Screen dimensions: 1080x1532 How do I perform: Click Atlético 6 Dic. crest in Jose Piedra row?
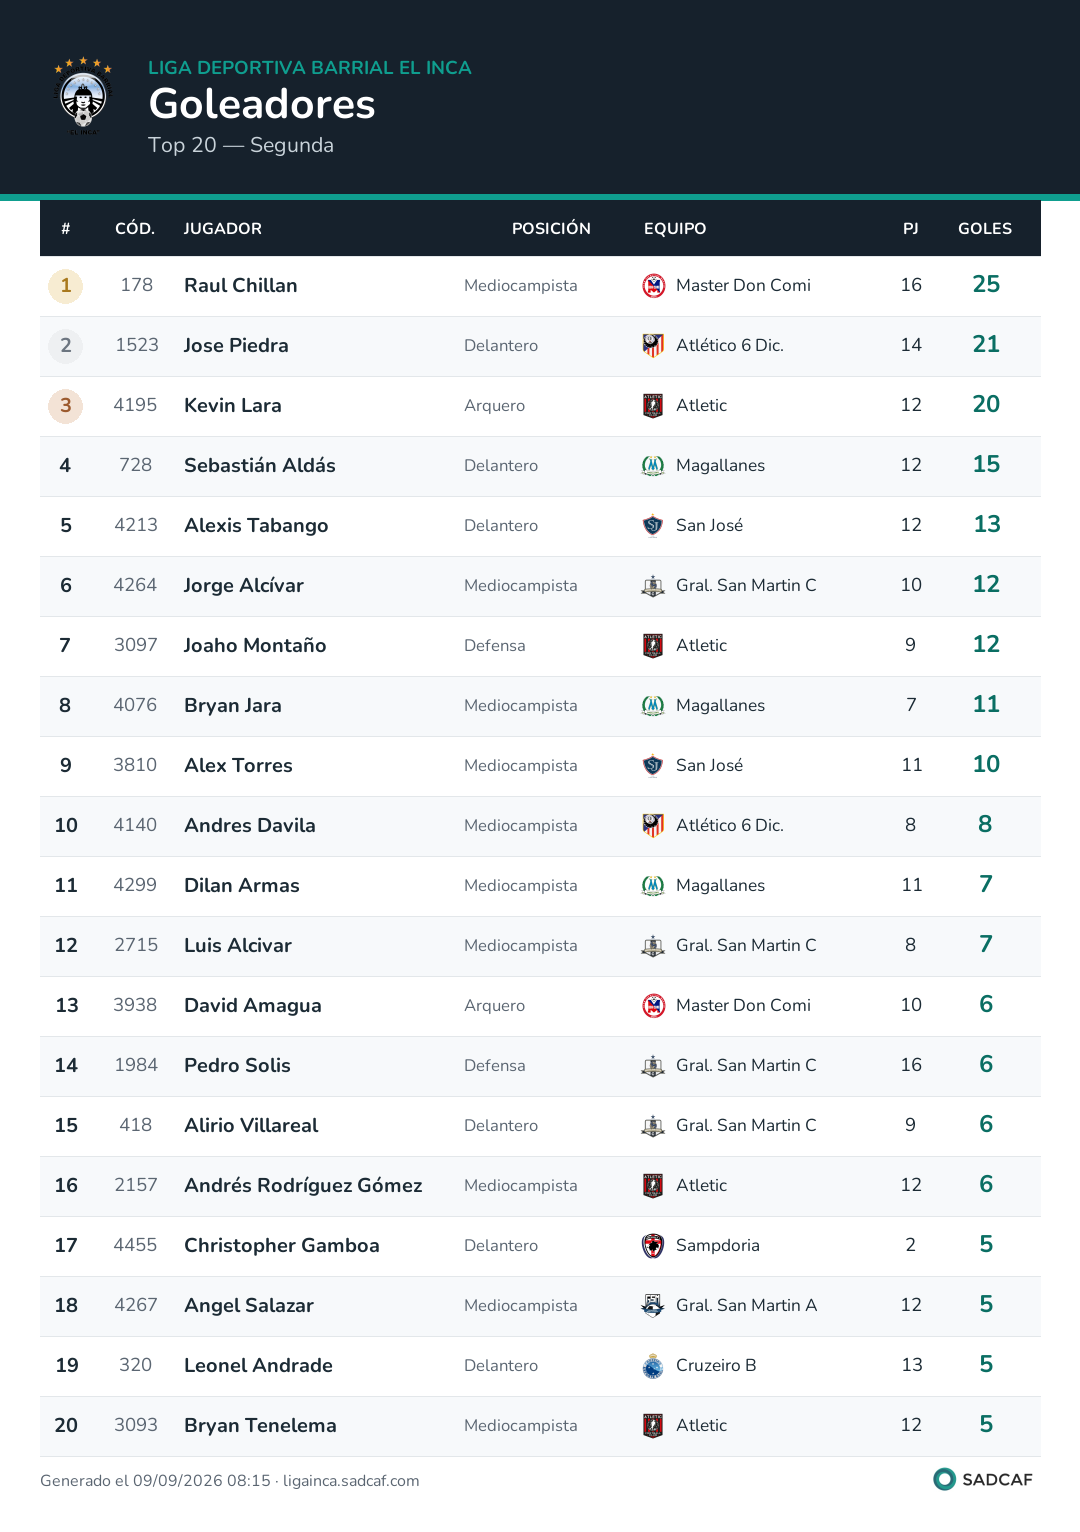pos(653,346)
